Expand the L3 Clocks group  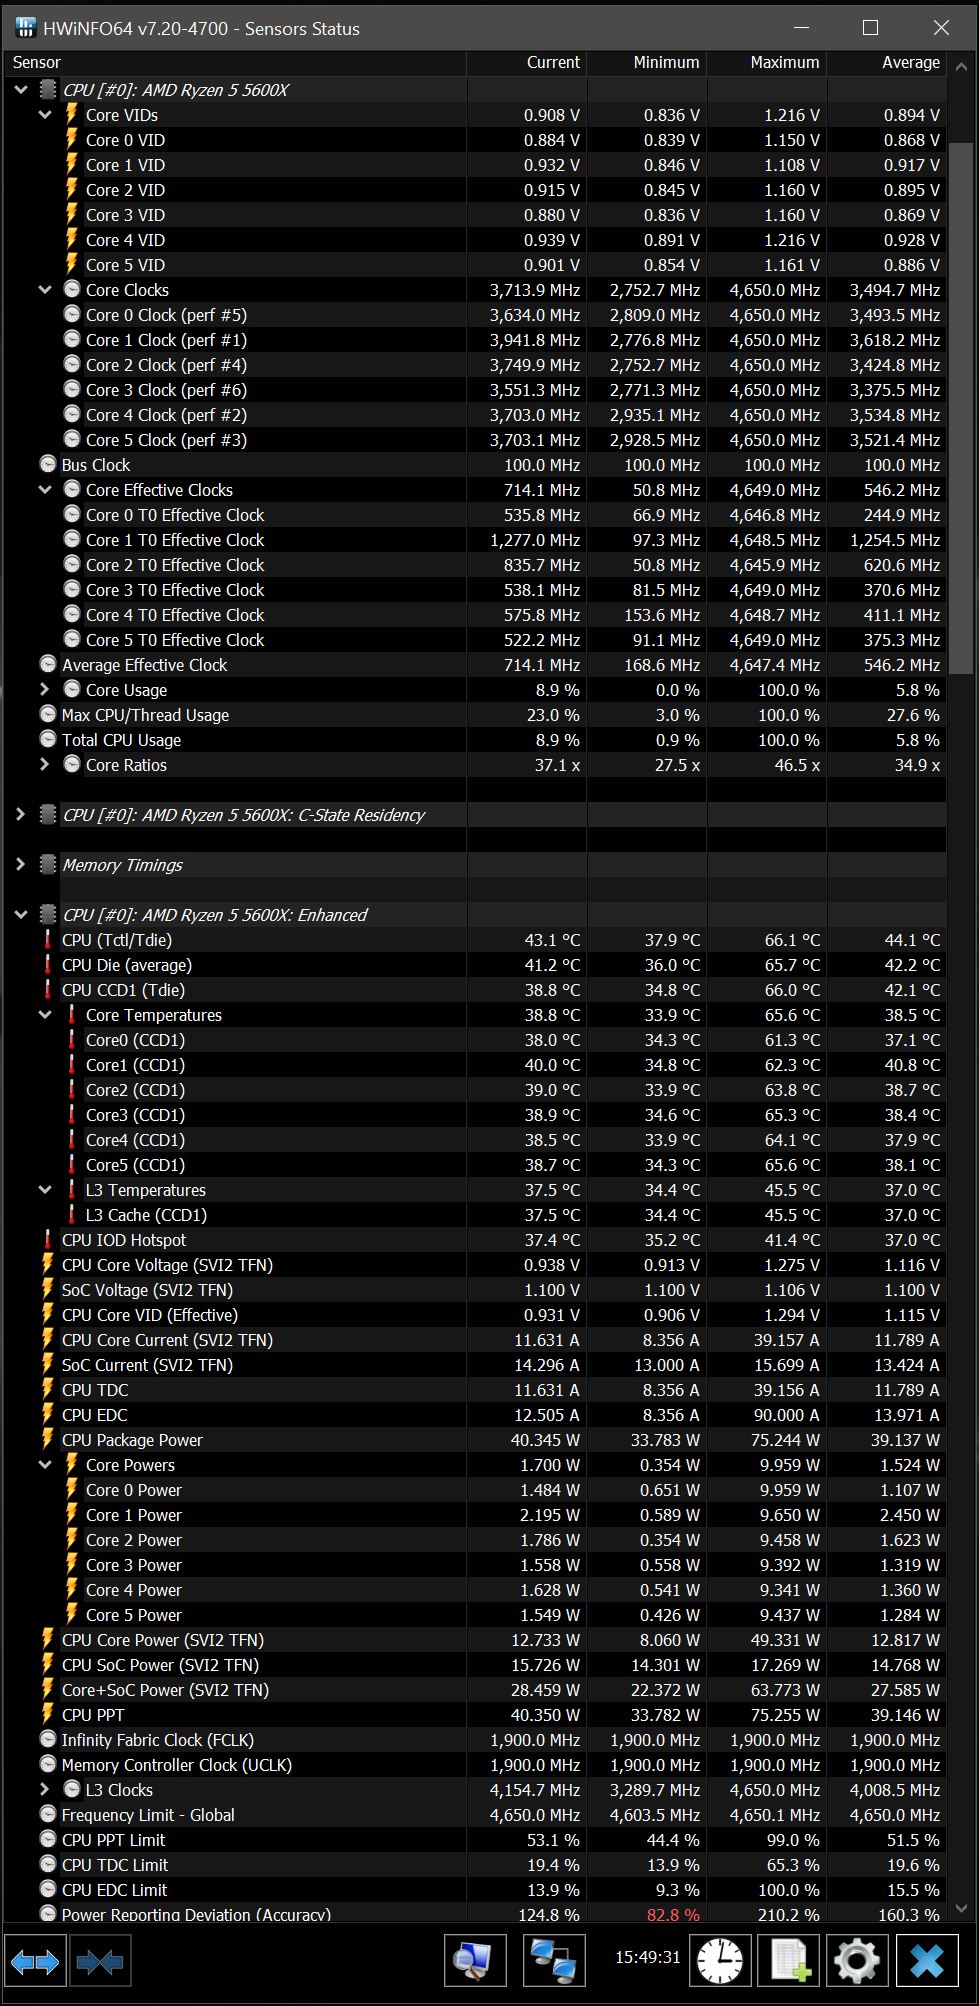[x=45, y=1790]
